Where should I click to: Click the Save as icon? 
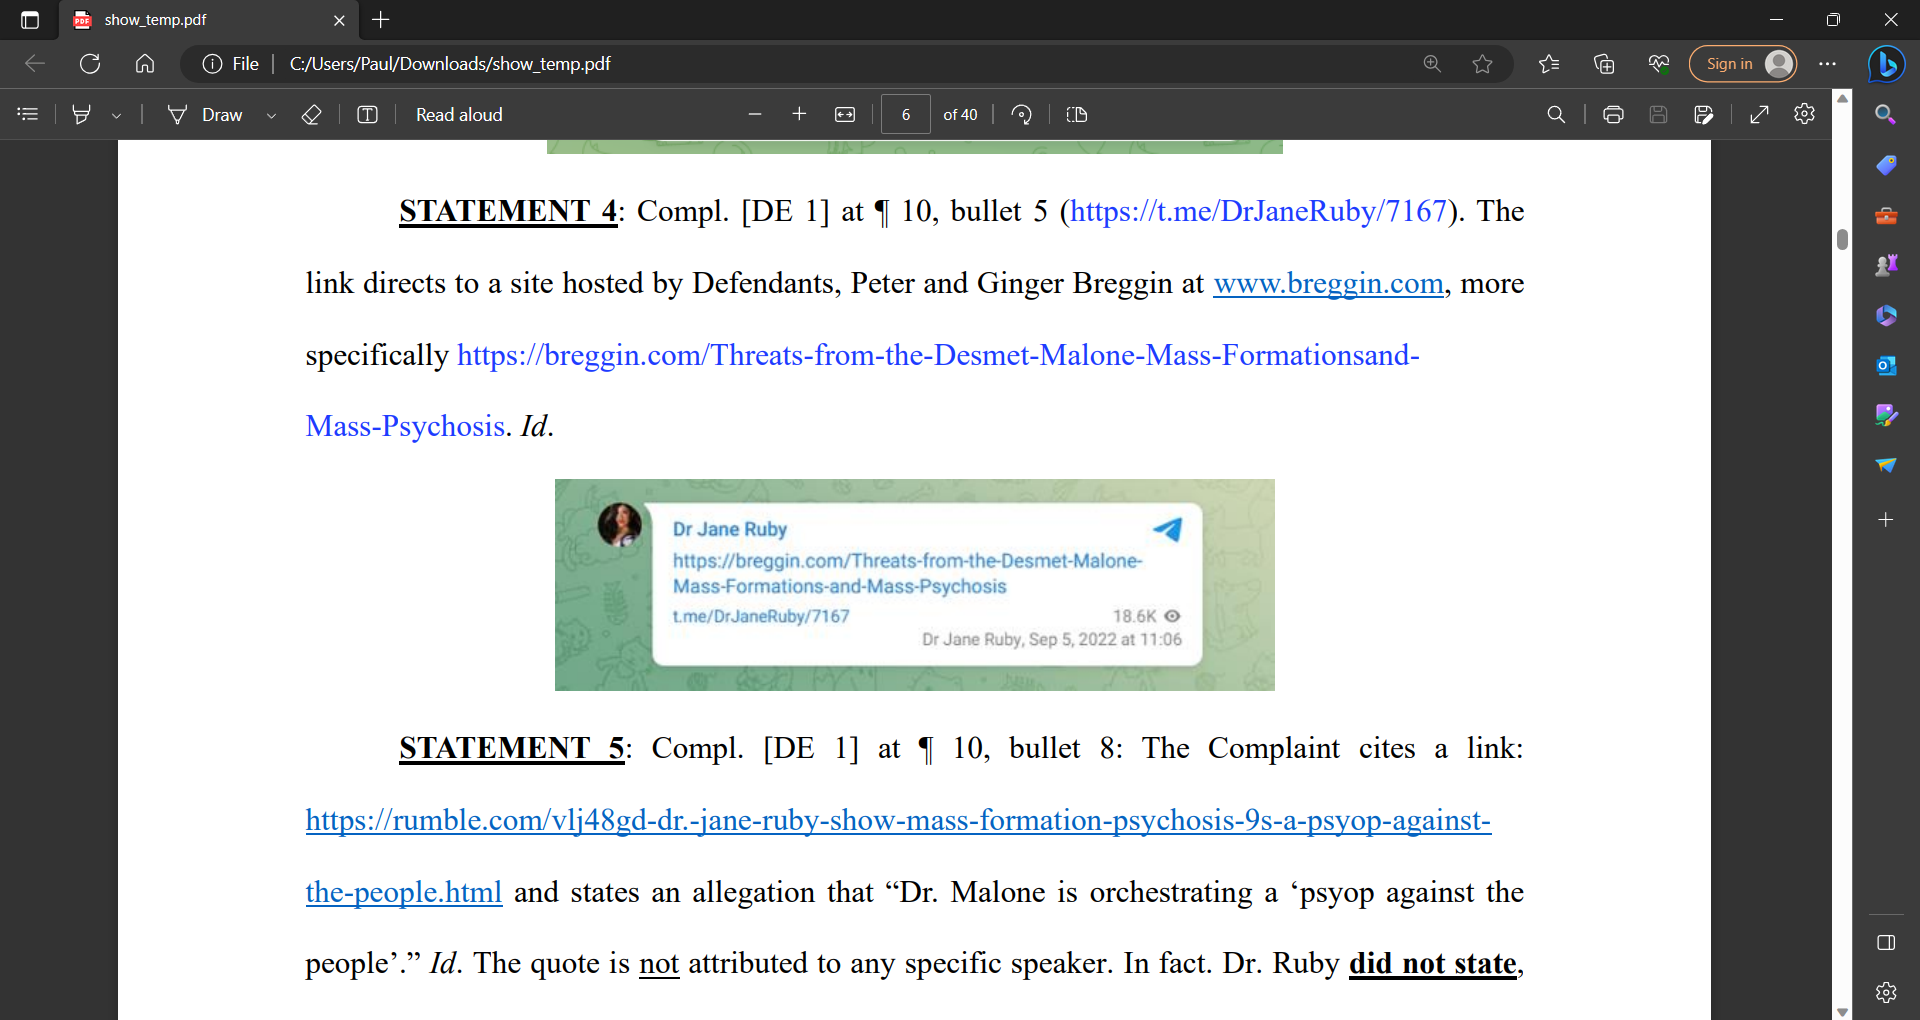coord(1704,115)
